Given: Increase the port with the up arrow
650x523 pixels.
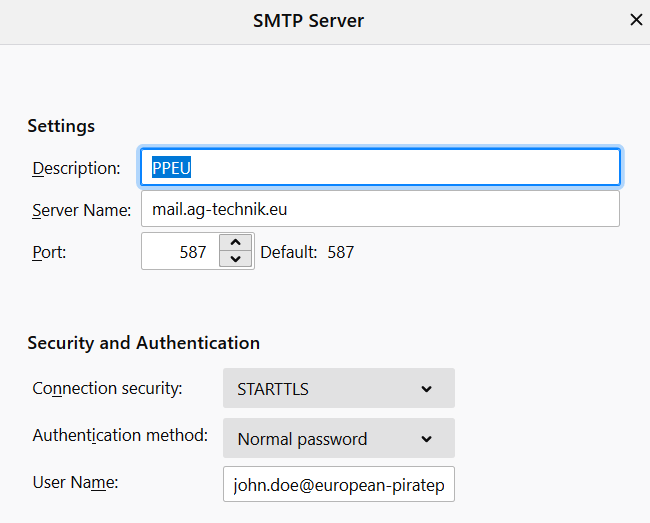Looking at the screenshot, I should pyautogui.click(x=235, y=243).
